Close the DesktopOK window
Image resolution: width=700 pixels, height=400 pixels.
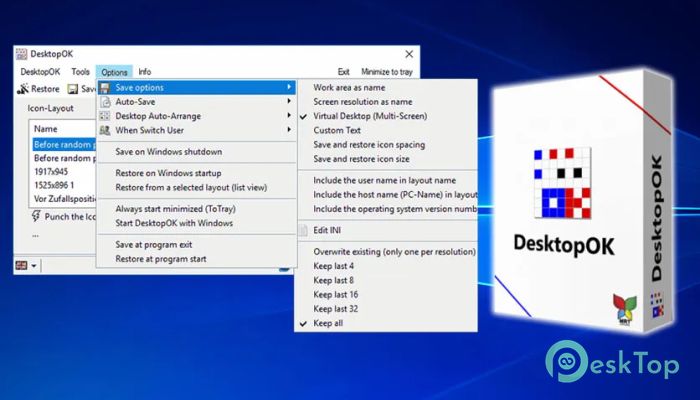[x=409, y=54]
